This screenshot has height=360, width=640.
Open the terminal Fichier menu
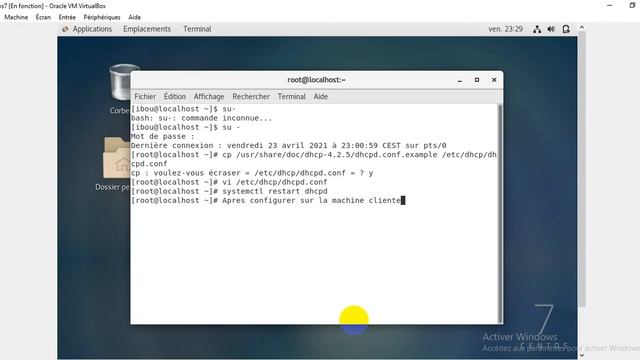(145, 97)
